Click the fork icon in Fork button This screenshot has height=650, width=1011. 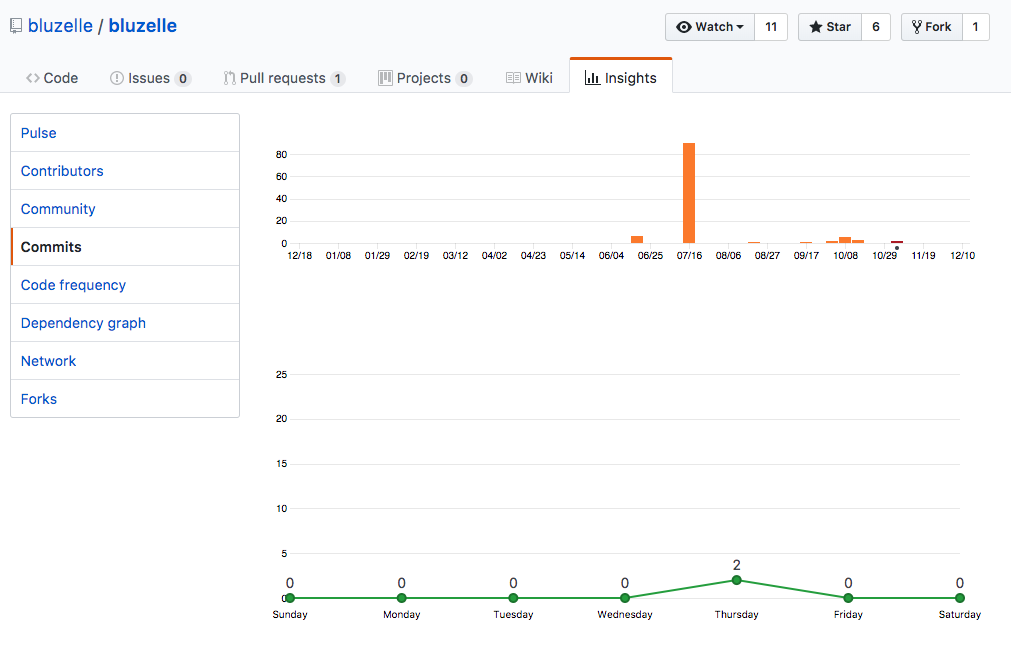tap(916, 27)
